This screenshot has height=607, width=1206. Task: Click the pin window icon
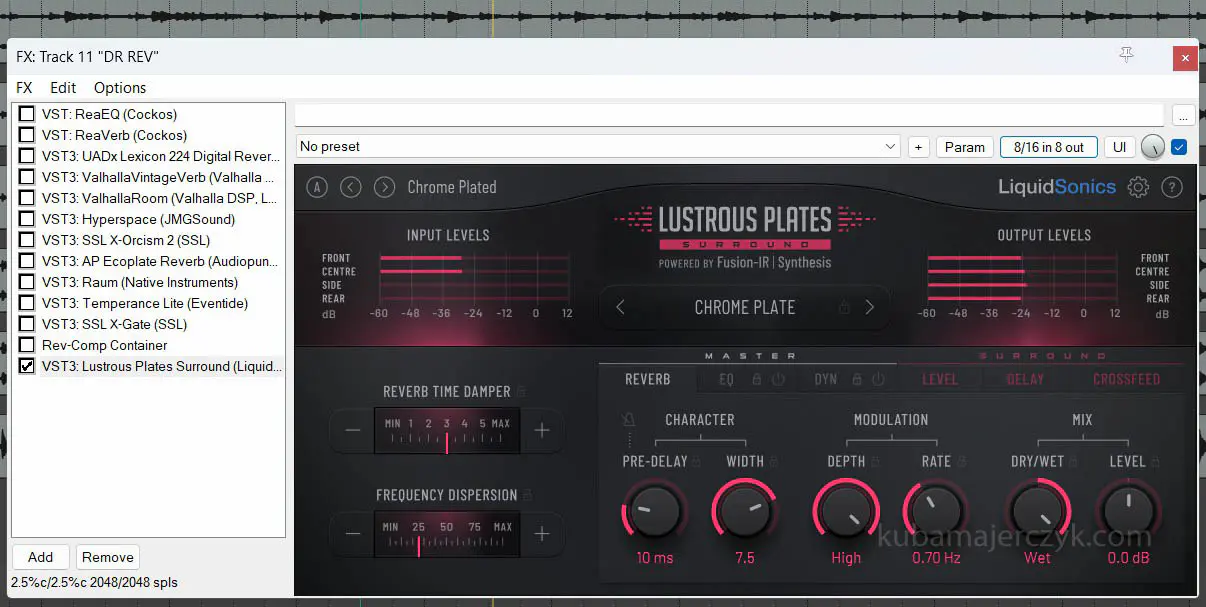click(x=1126, y=56)
